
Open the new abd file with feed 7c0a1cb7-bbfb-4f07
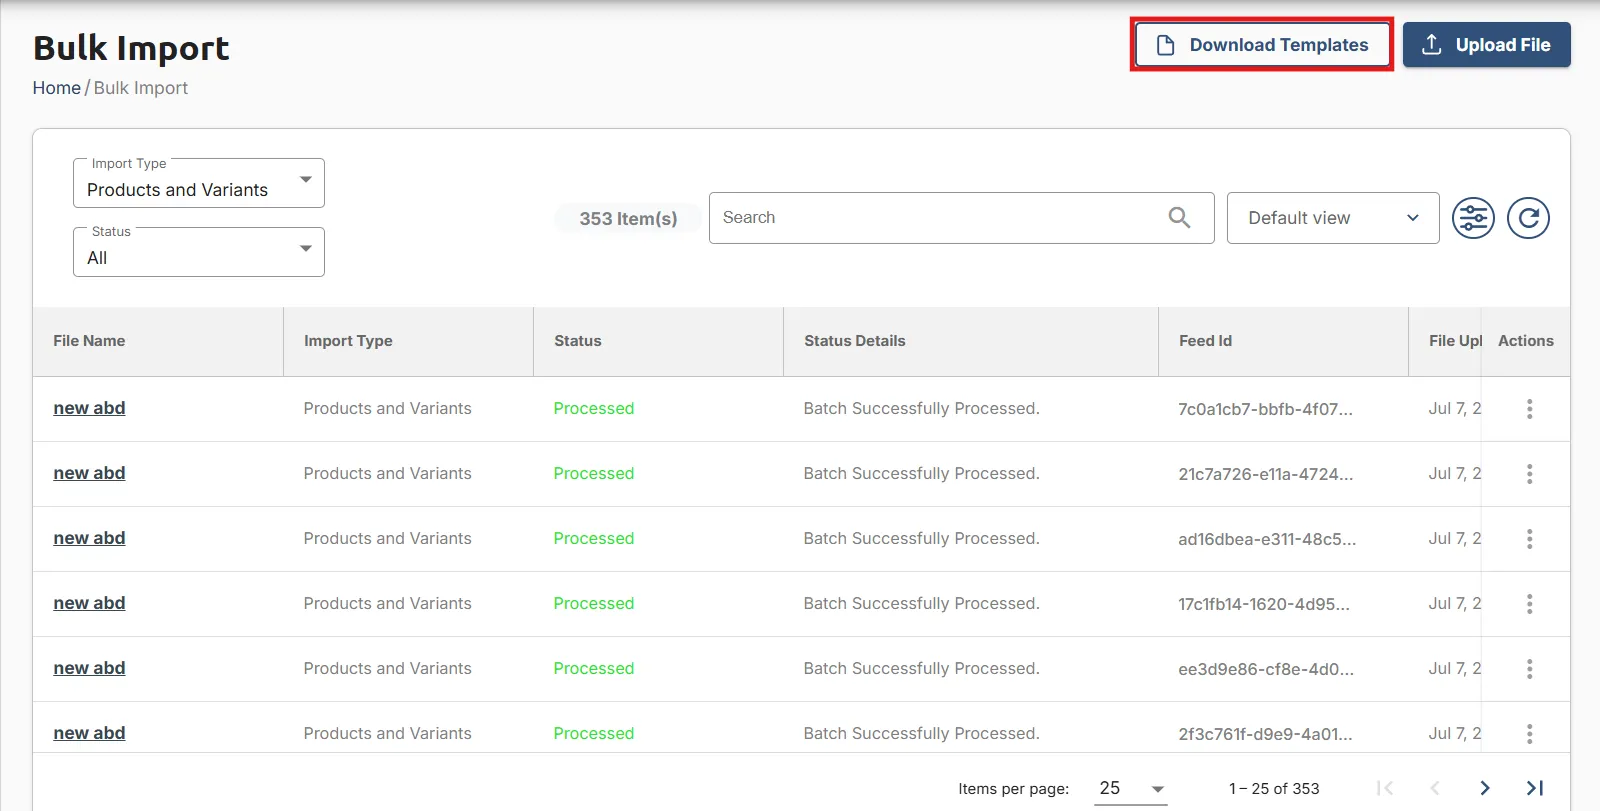tap(89, 408)
